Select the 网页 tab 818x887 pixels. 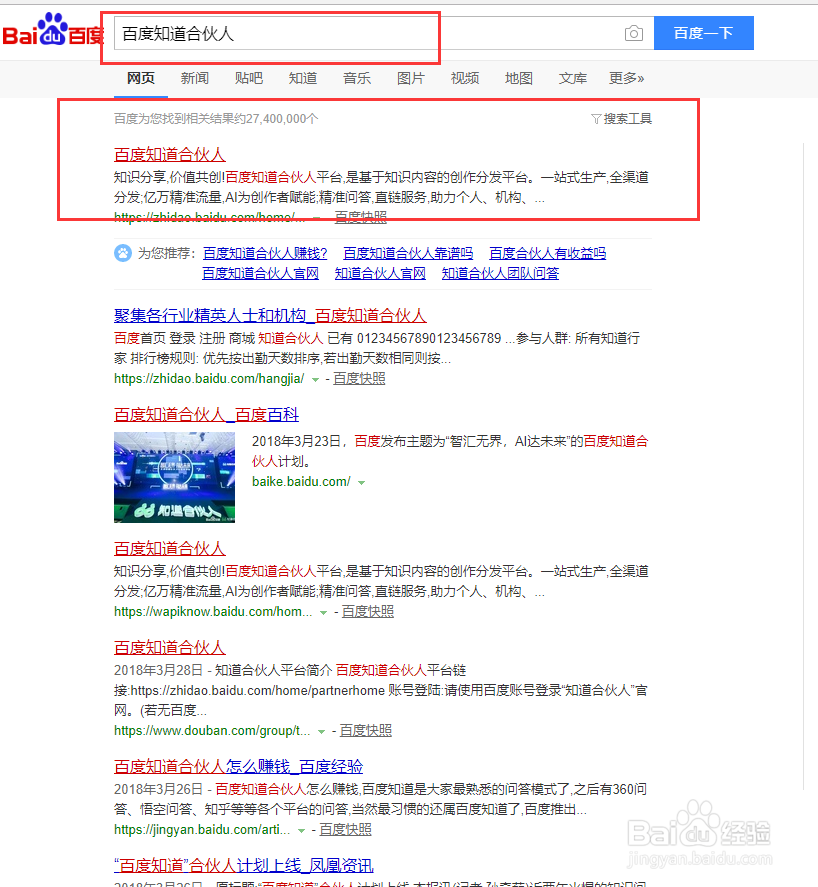click(141, 78)
